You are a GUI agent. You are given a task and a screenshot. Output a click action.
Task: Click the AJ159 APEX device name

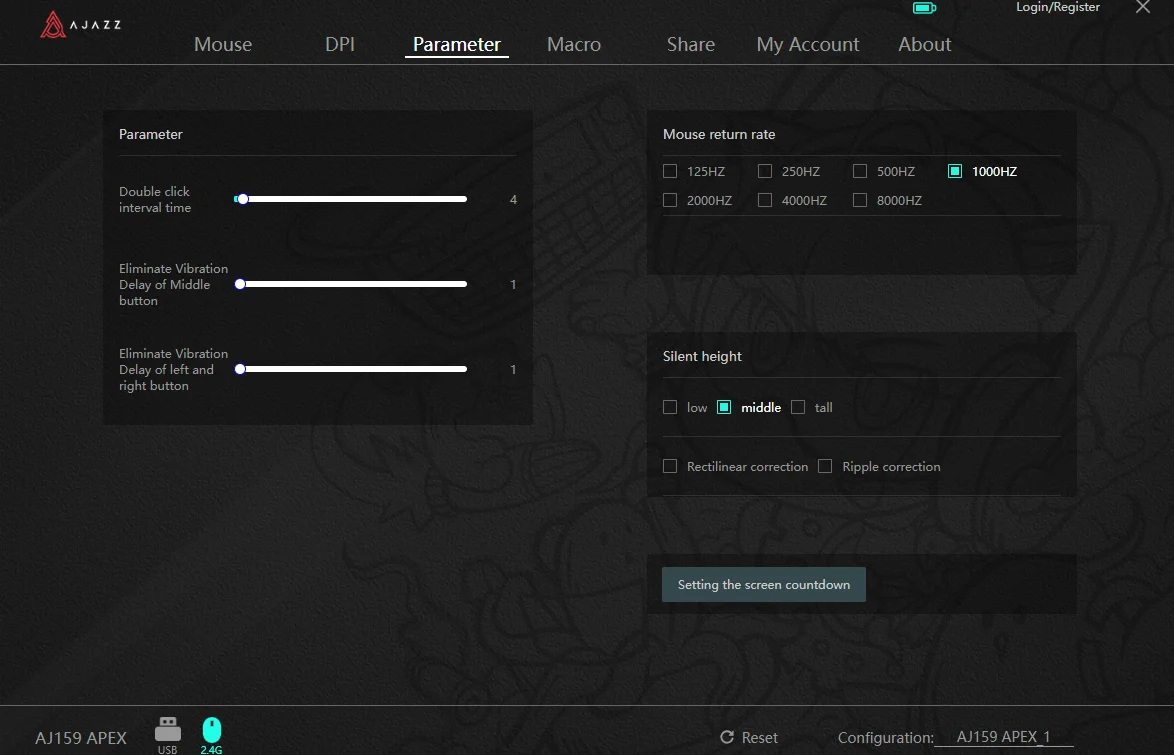click(x=81, y=738)
